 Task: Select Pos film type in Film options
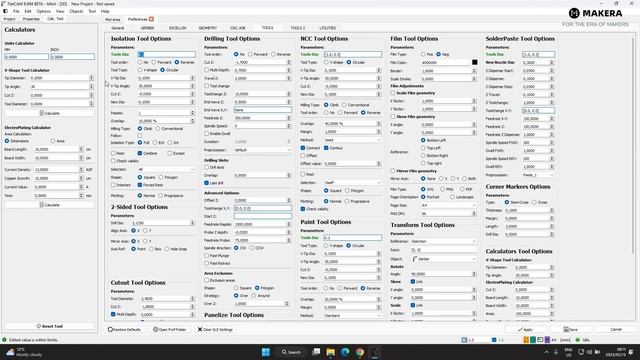pyautogui.click(x=423, y=54)
